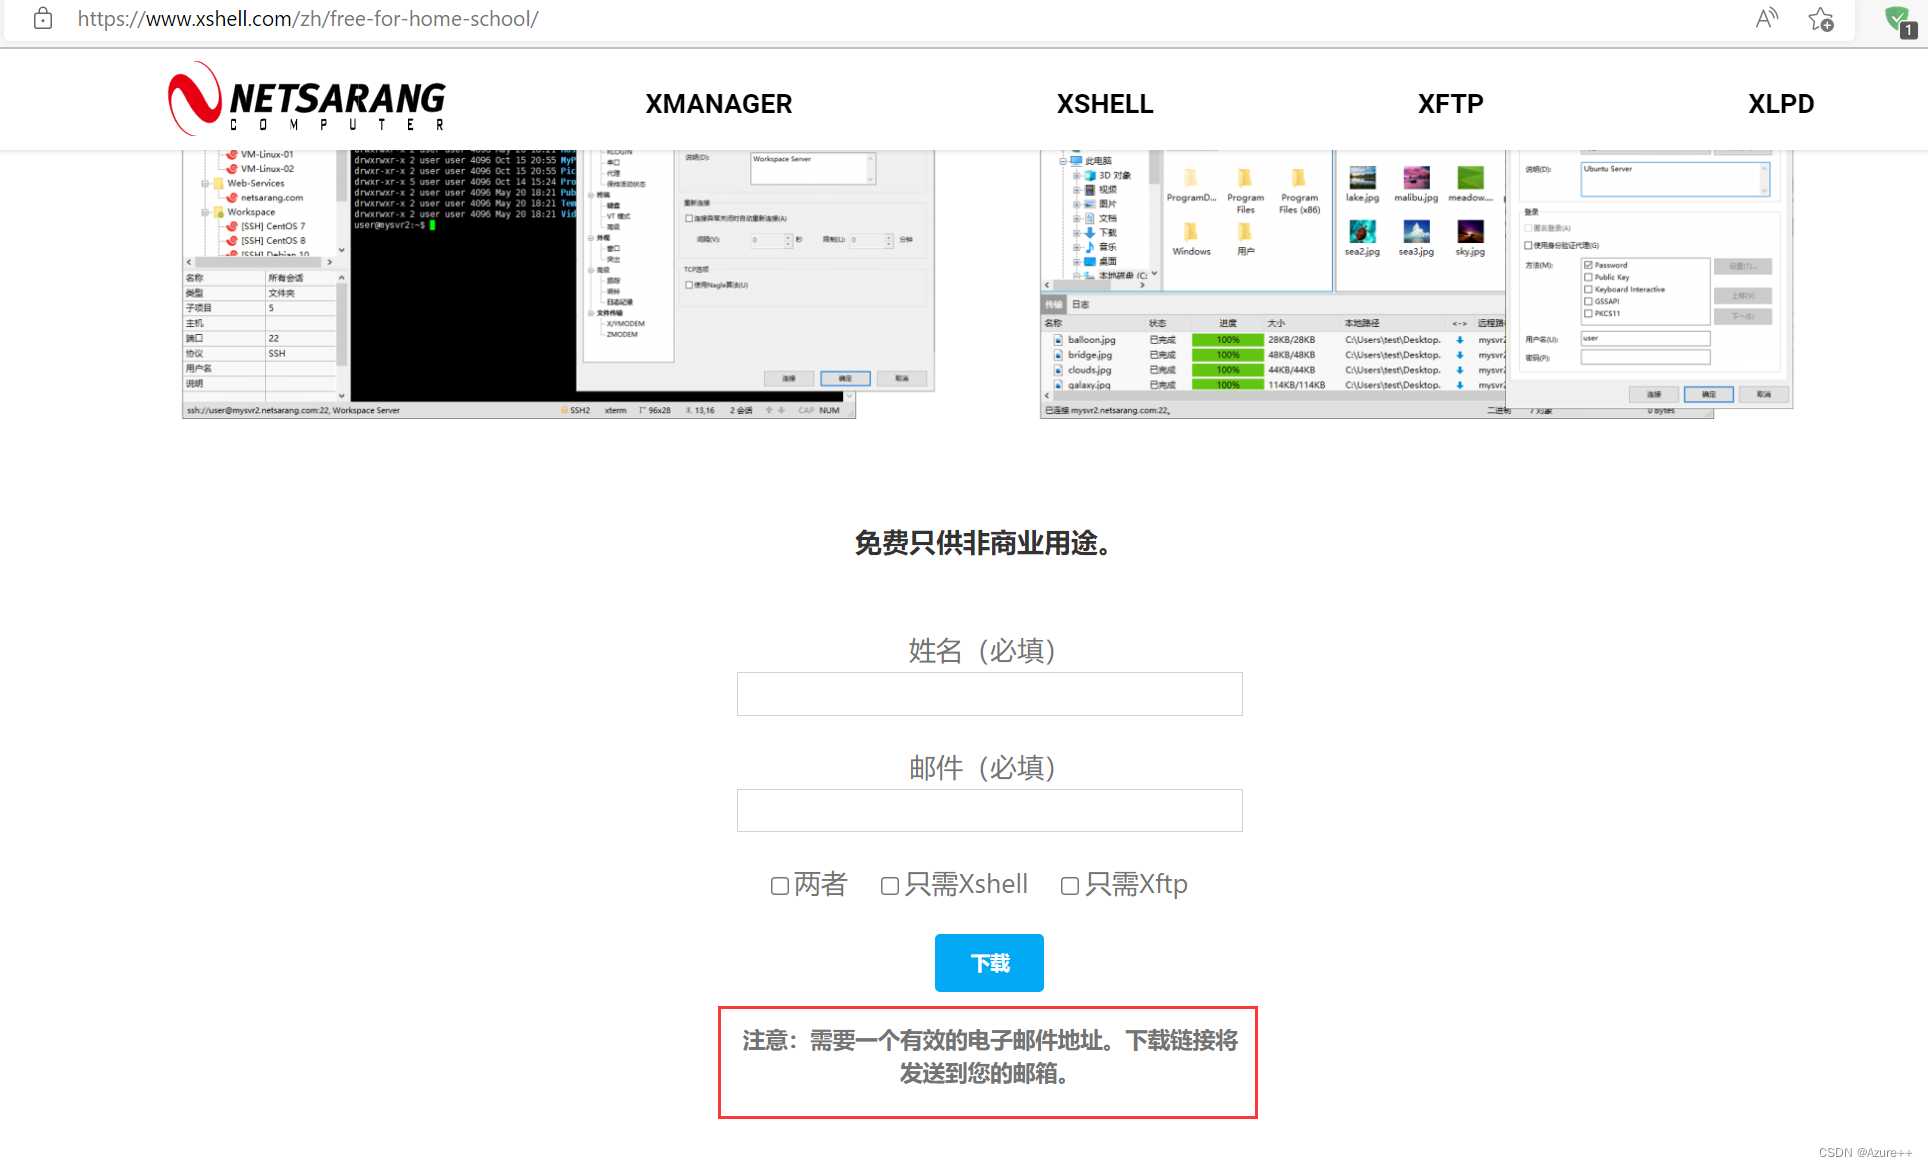
Task: Open the XMANAGER menu
Action: pyautogui.click(x=718, y=104)
